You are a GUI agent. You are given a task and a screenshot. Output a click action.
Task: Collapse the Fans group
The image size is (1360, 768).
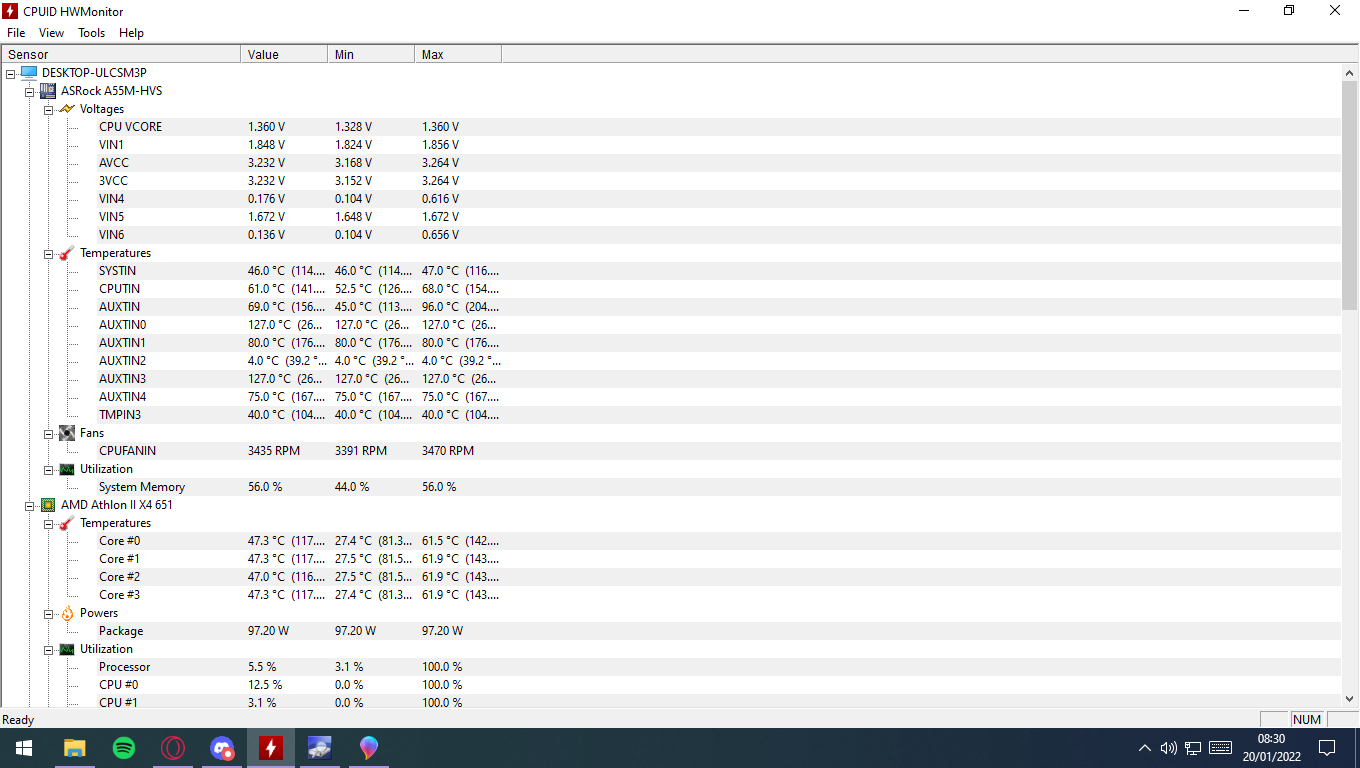(x=48, y=433)
